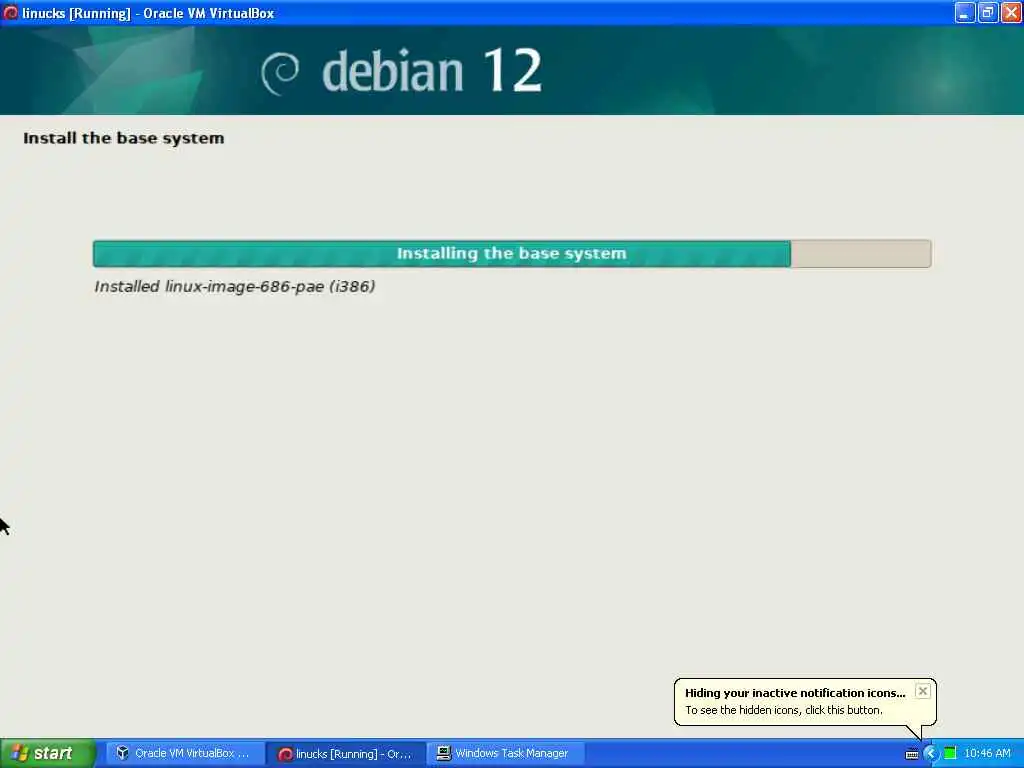
Task: Click the 'Install the base system' heading
Action: point(123,138)
